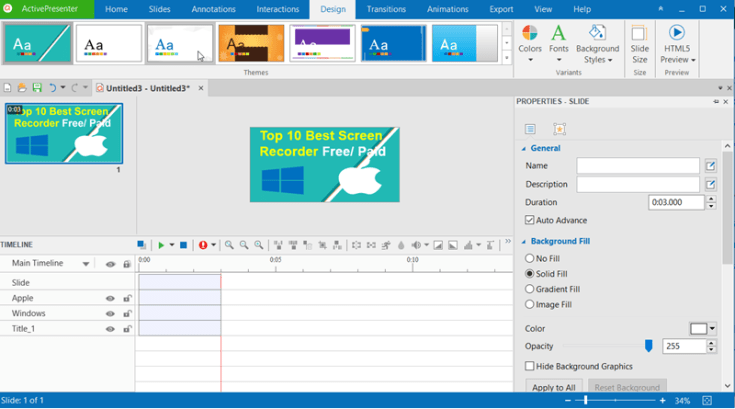Image resolution: width=735 pixels, height=409 pixels.
Task: Collapse the Background Fill section
Action: 524,242
